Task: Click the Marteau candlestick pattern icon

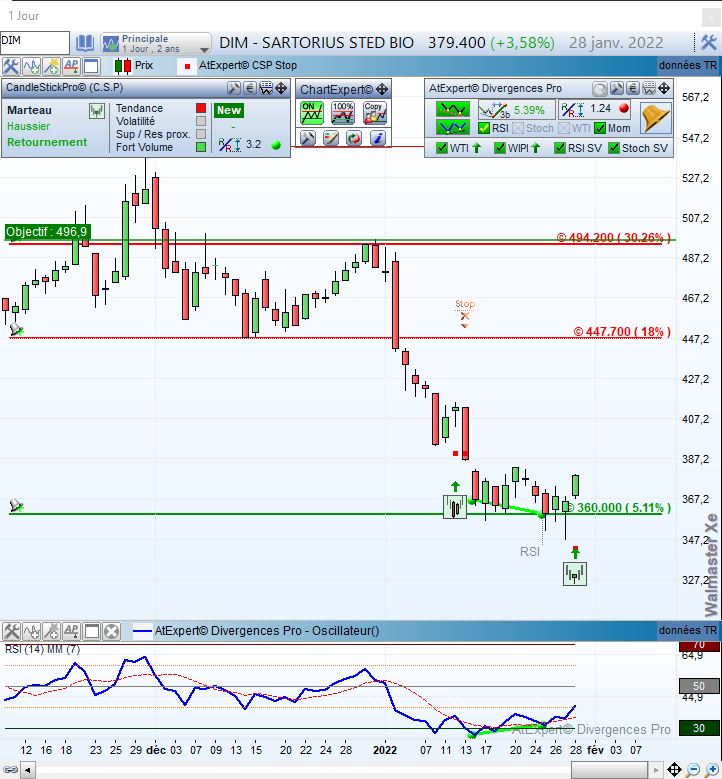Action: tap(97, 111)
